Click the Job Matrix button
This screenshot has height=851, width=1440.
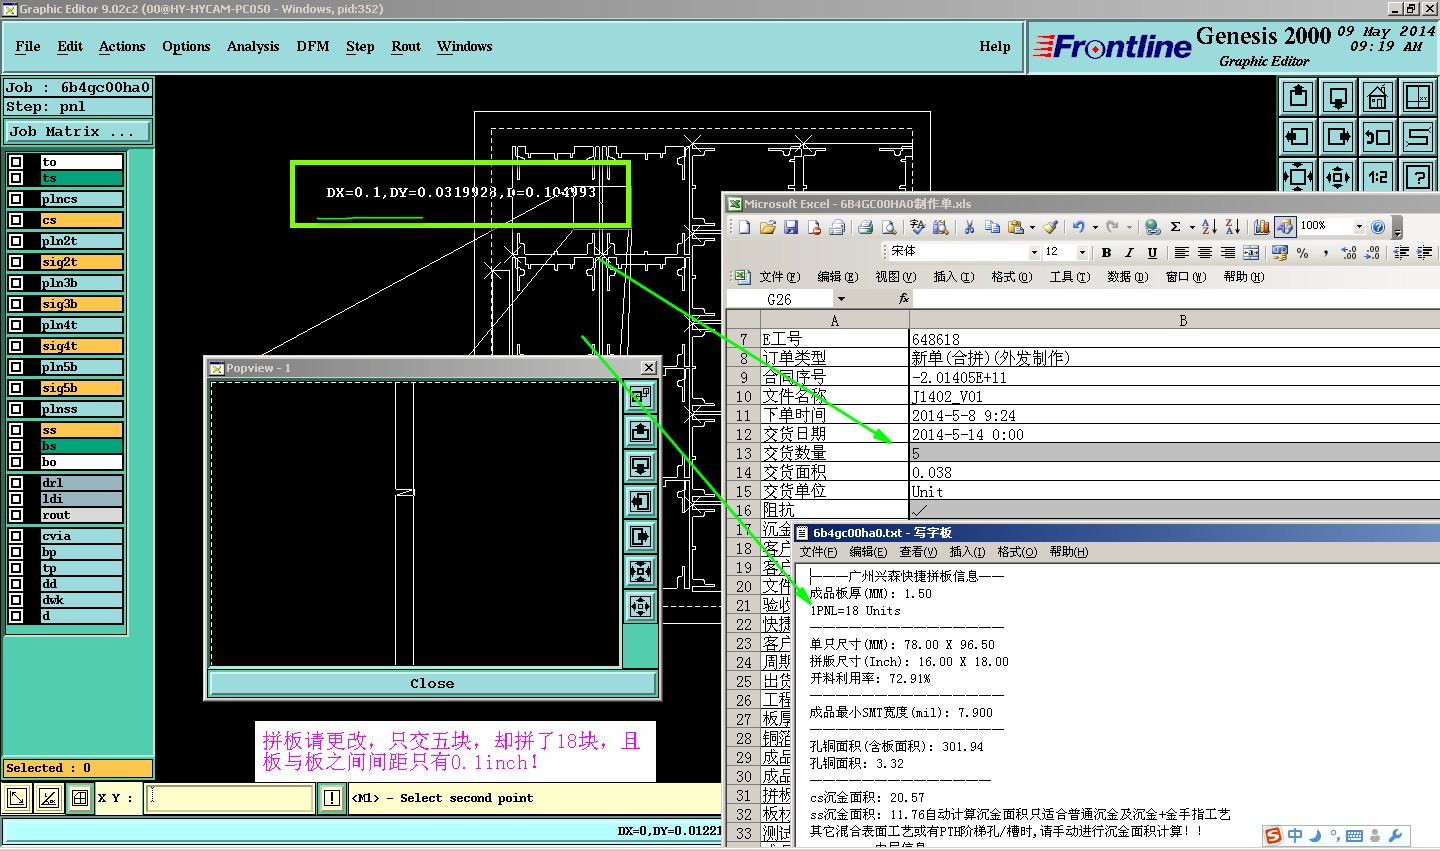pos(78,132)
